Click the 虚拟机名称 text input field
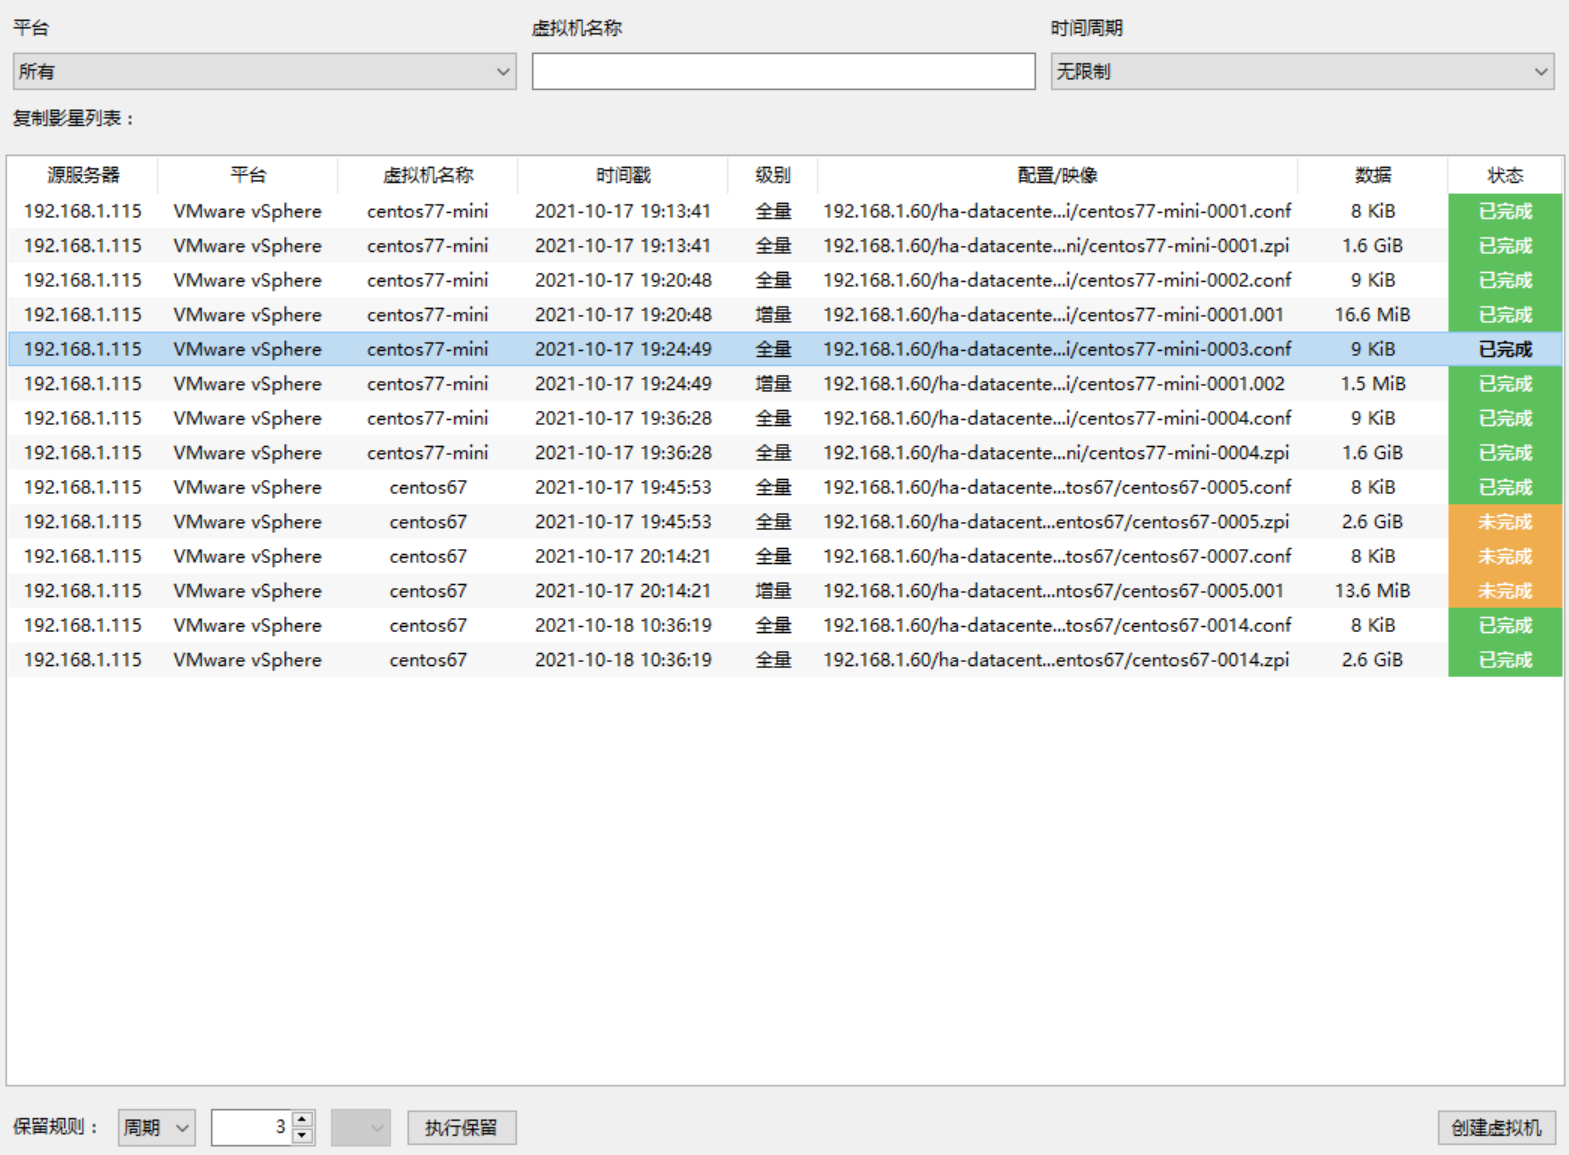This screenshot has height=1155, width=1569. tap(783, 72)
